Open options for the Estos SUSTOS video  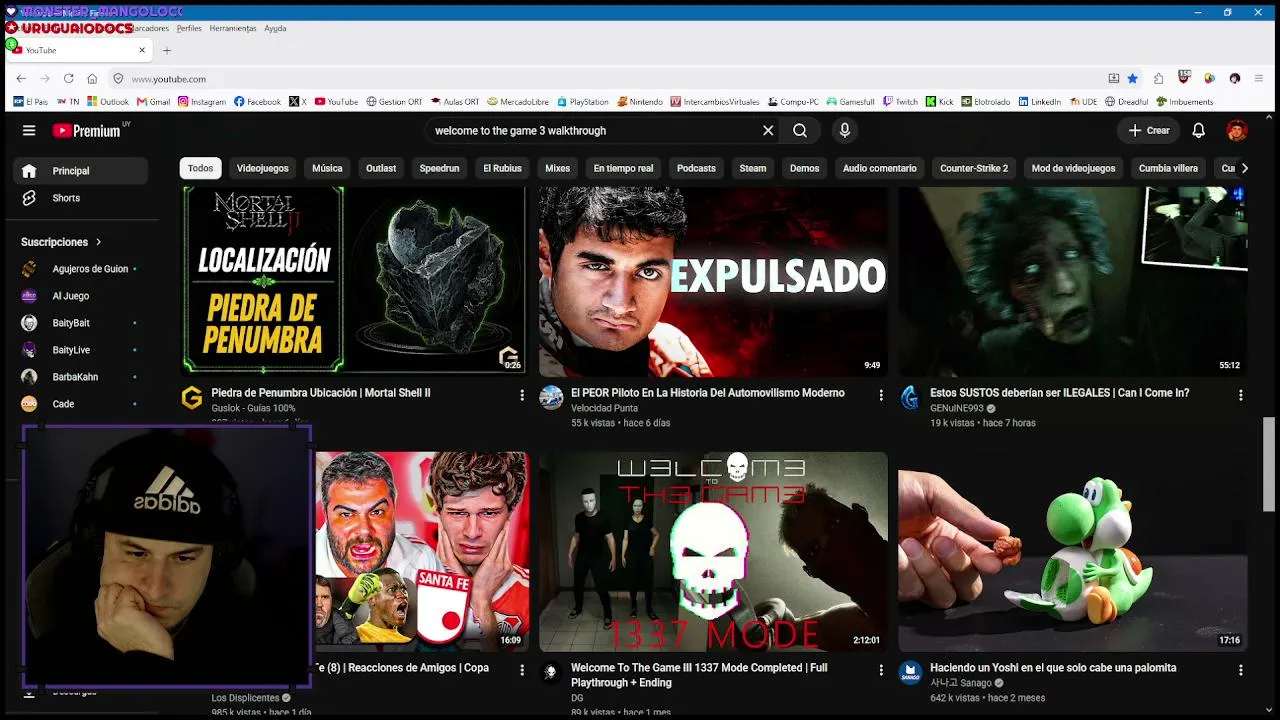point(1241,395)
